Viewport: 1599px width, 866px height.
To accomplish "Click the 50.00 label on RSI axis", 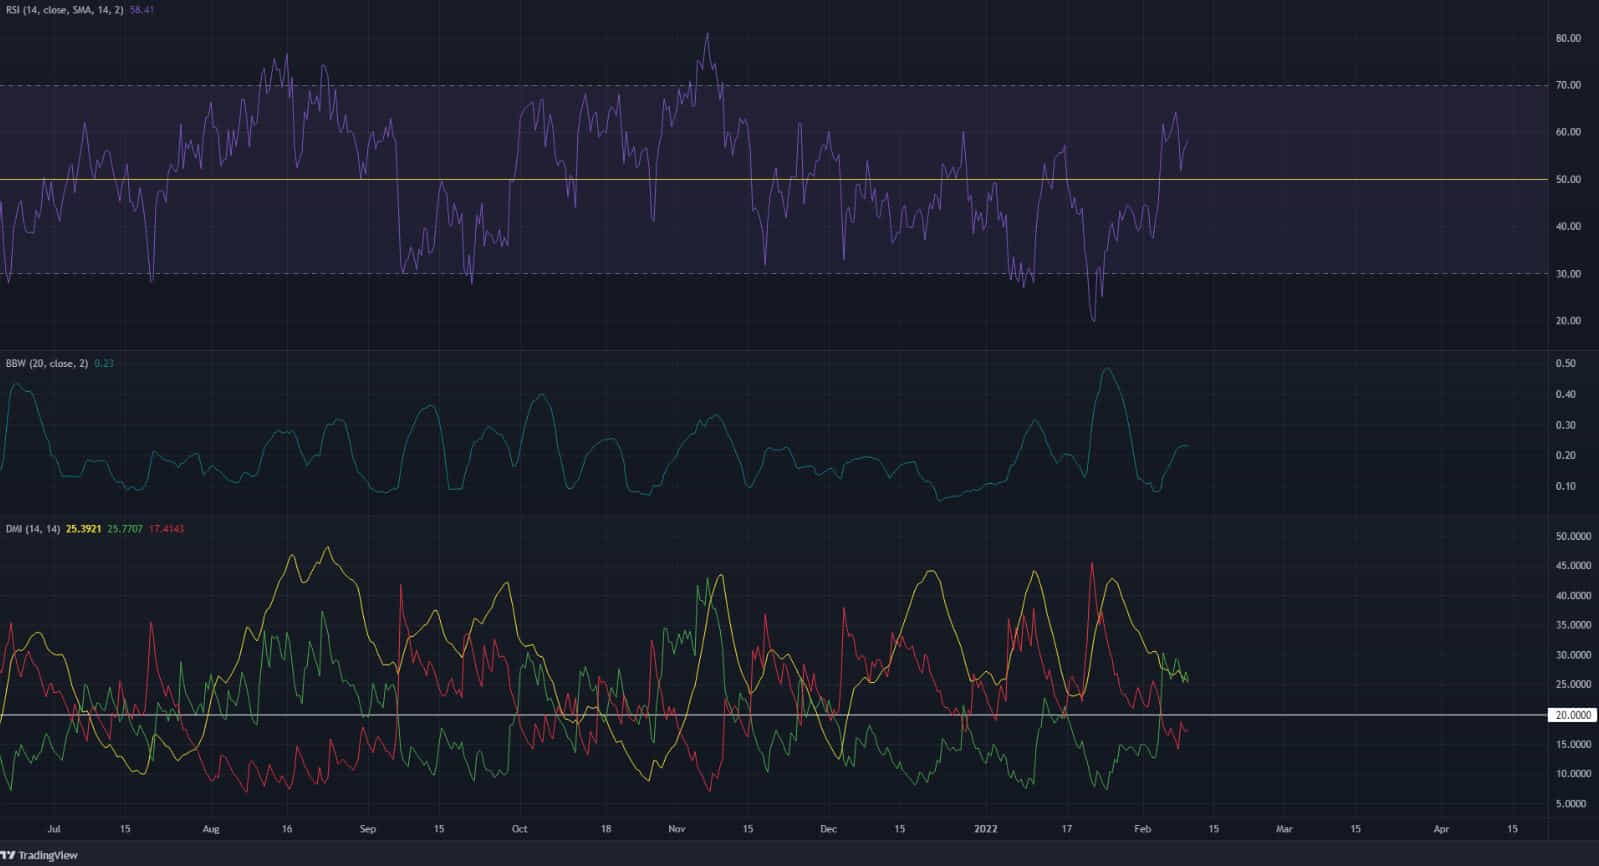I will [x=1568, y=179].
